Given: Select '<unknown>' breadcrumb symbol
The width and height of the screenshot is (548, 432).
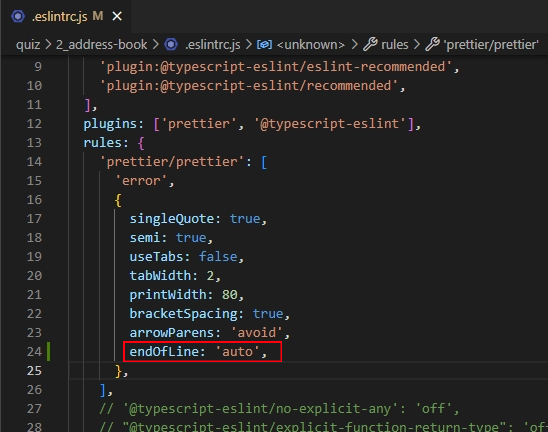Looking at the screenshot, I should pos(311,45).
